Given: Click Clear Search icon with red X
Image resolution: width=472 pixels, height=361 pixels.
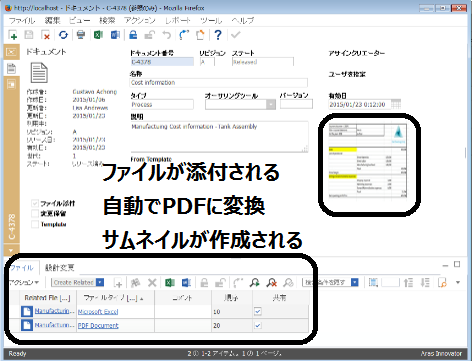Looking at the screenshot, I should point(272,283).
